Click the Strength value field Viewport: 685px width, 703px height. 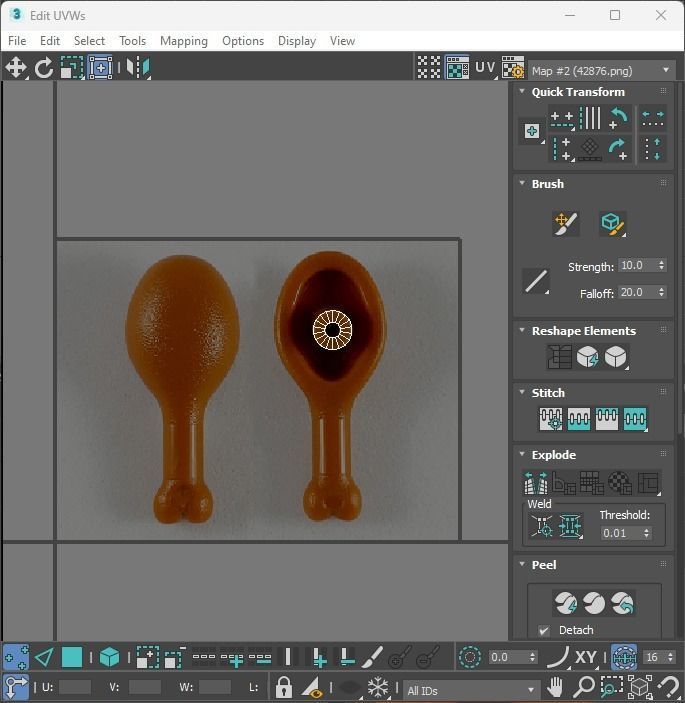click(x=637, y=265)
